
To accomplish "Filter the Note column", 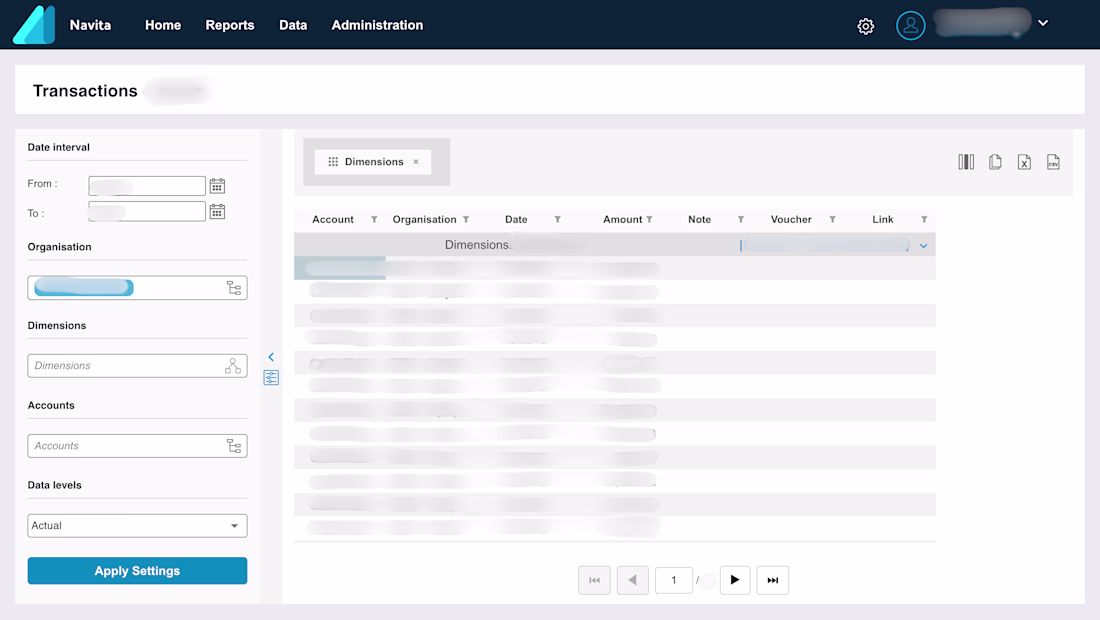I will (x=741, y=220).
